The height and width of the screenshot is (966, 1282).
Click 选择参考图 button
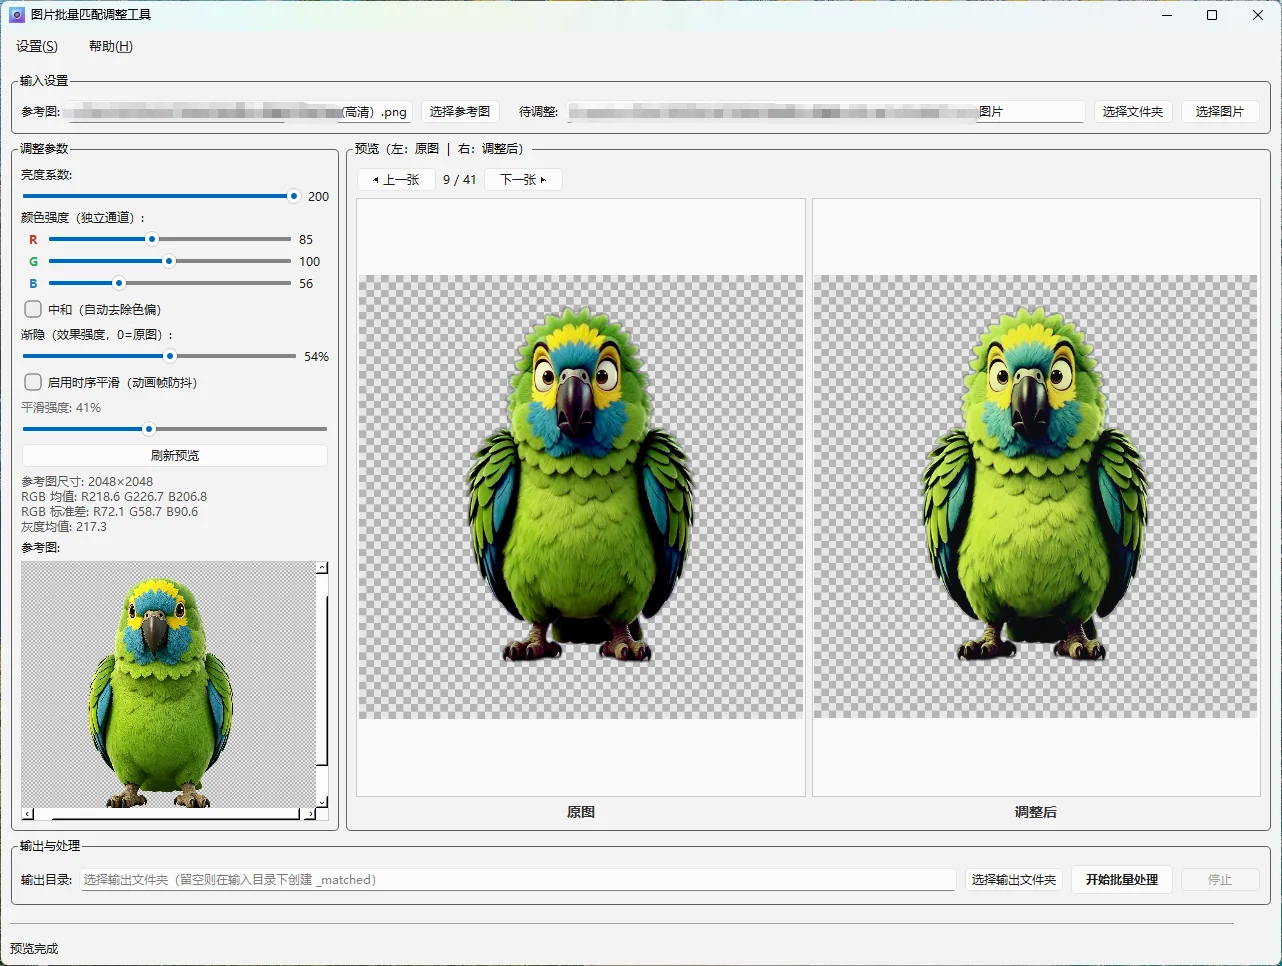pos(460,112)
